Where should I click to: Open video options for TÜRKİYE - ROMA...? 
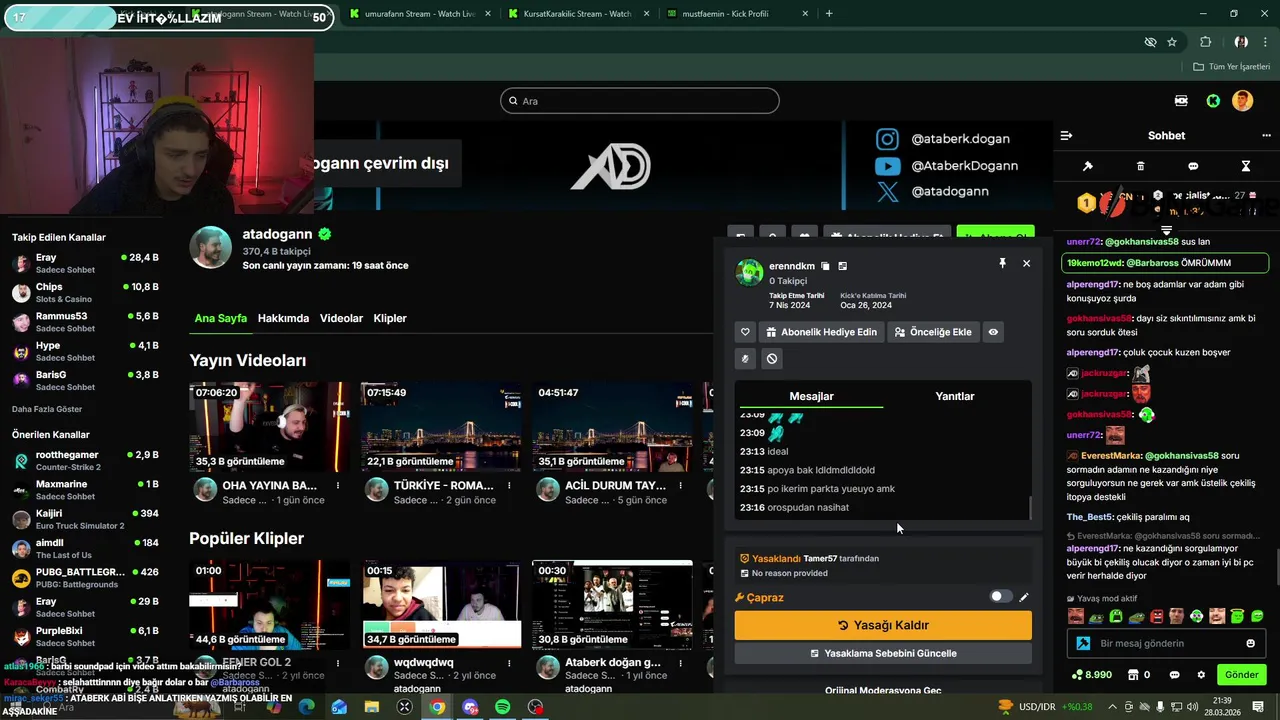click(509, 486)
